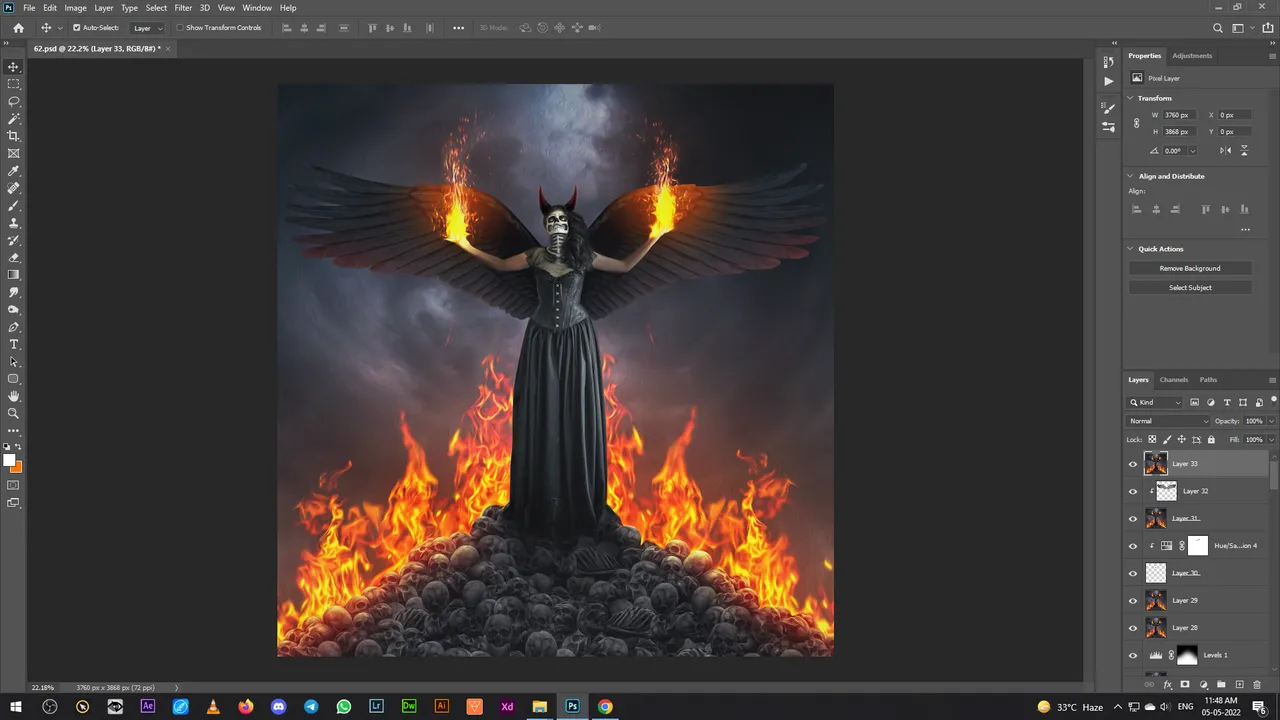Open blend mode Normal dropdown

pyautogui.click(x=1169, y=421)
